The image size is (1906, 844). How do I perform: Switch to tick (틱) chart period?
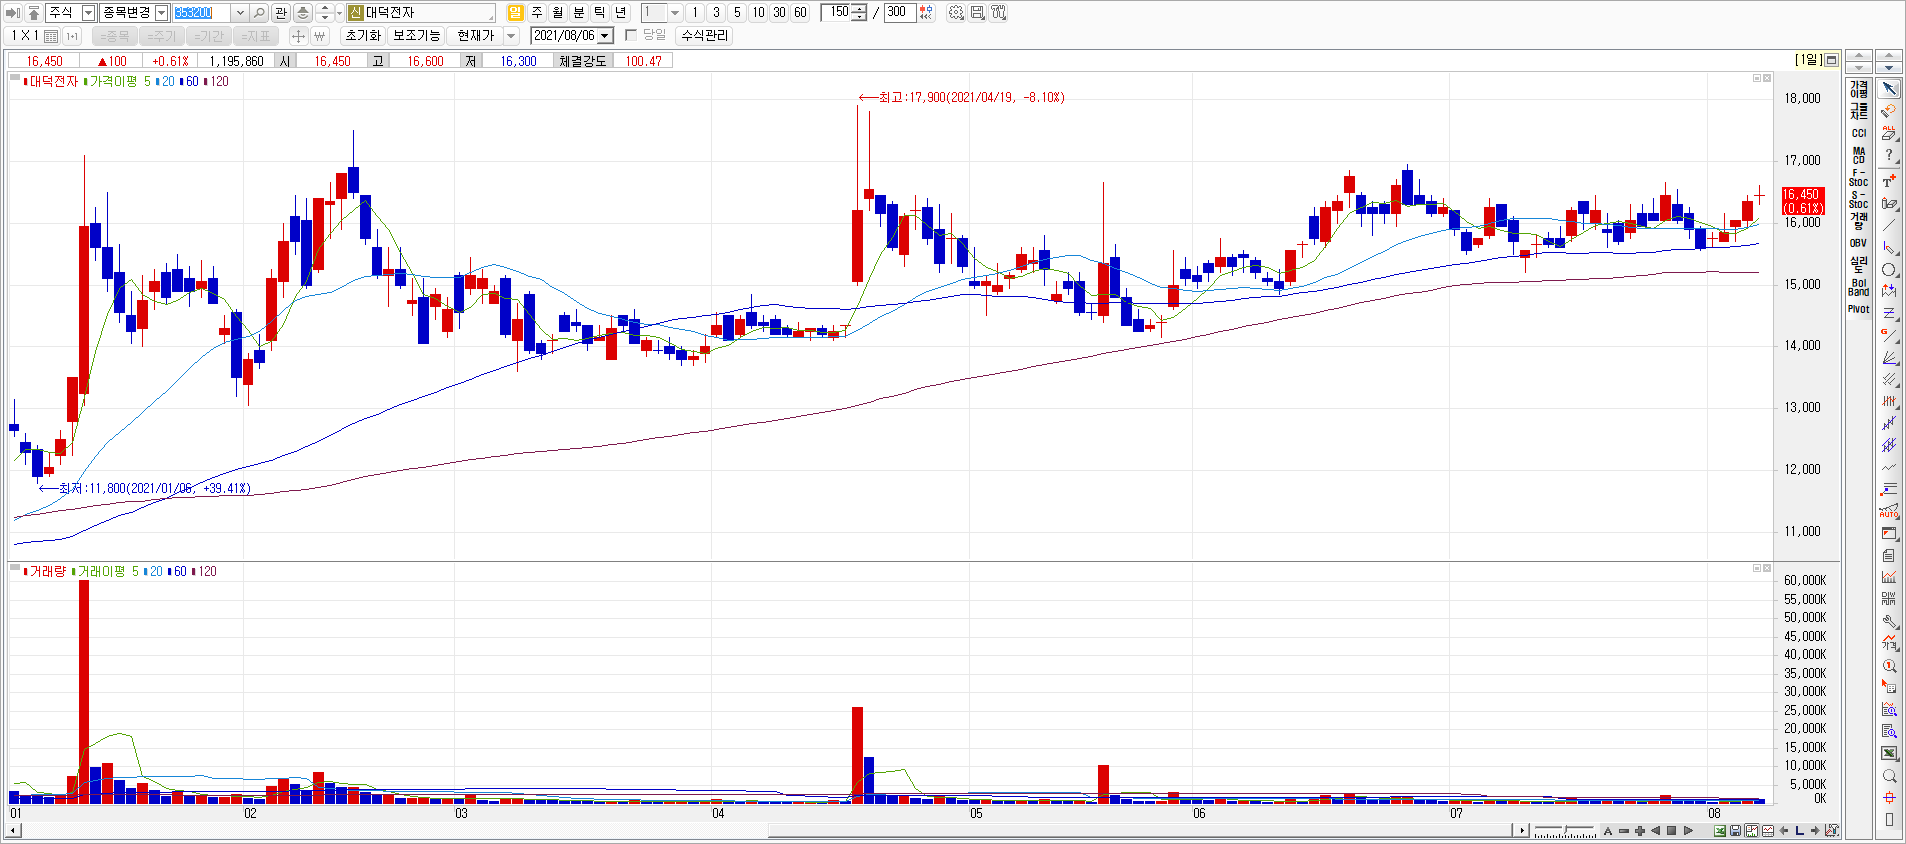(x=599, y=12)
